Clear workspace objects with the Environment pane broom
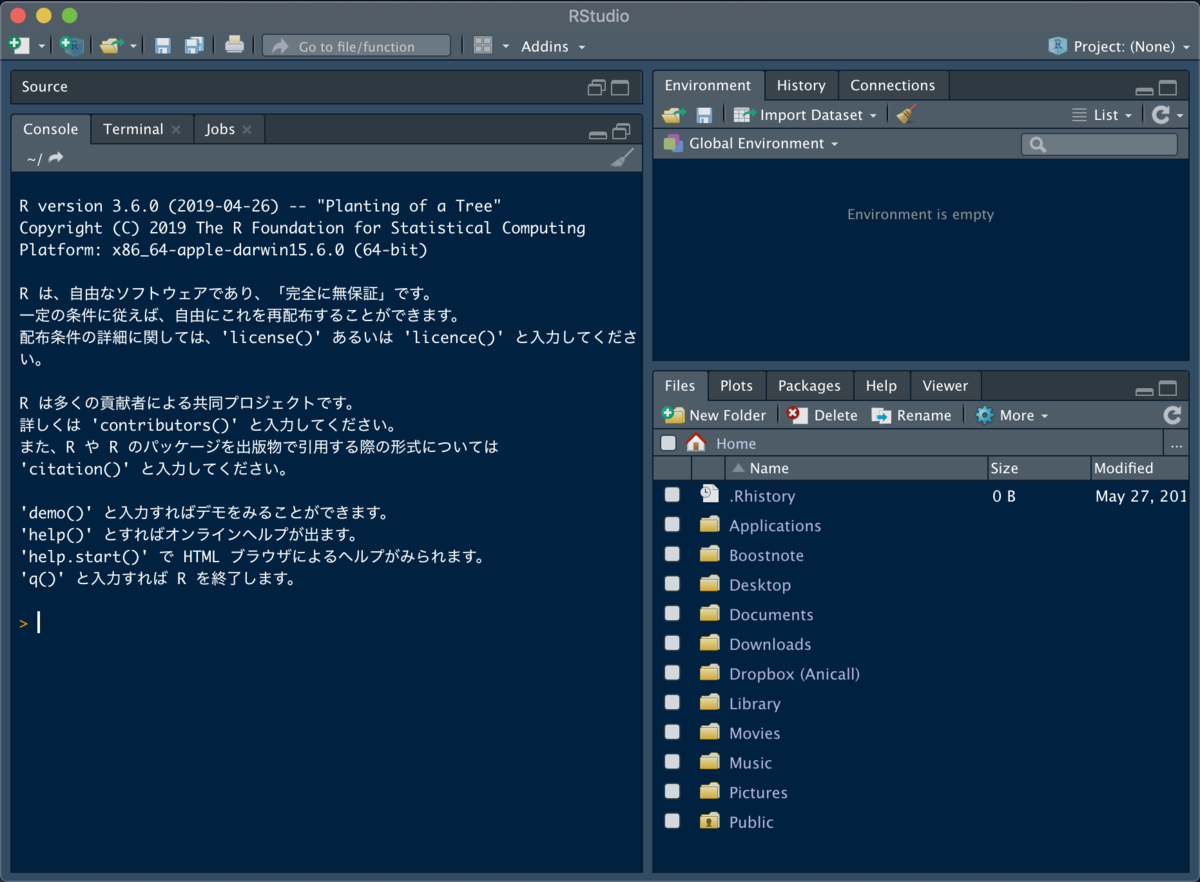The width and height of the screenshot is (1200, 882). click(x=905, y=114)
